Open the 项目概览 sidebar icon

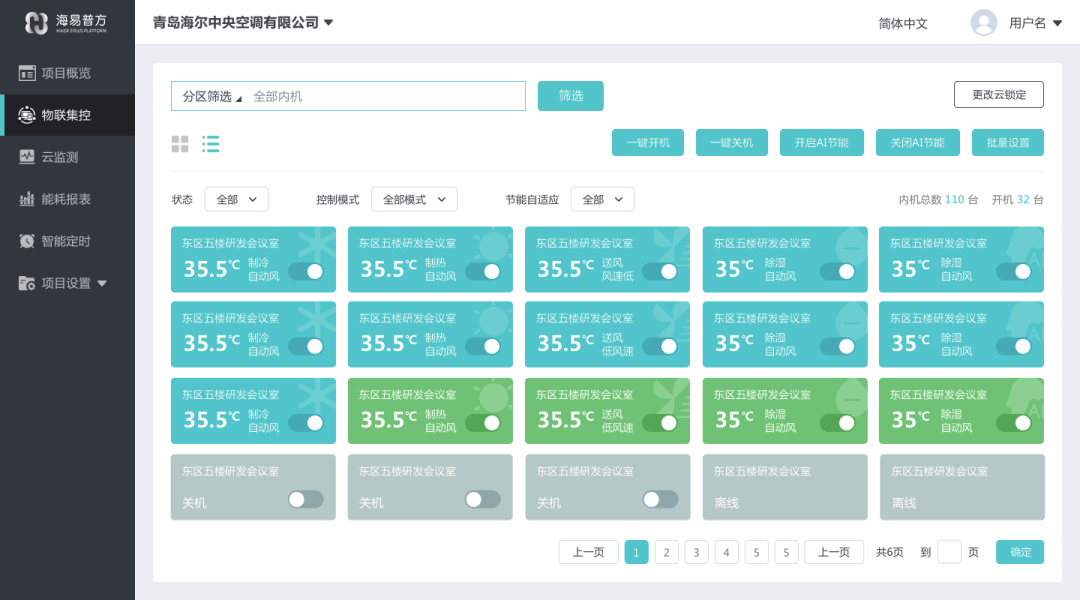click(27, 73)
